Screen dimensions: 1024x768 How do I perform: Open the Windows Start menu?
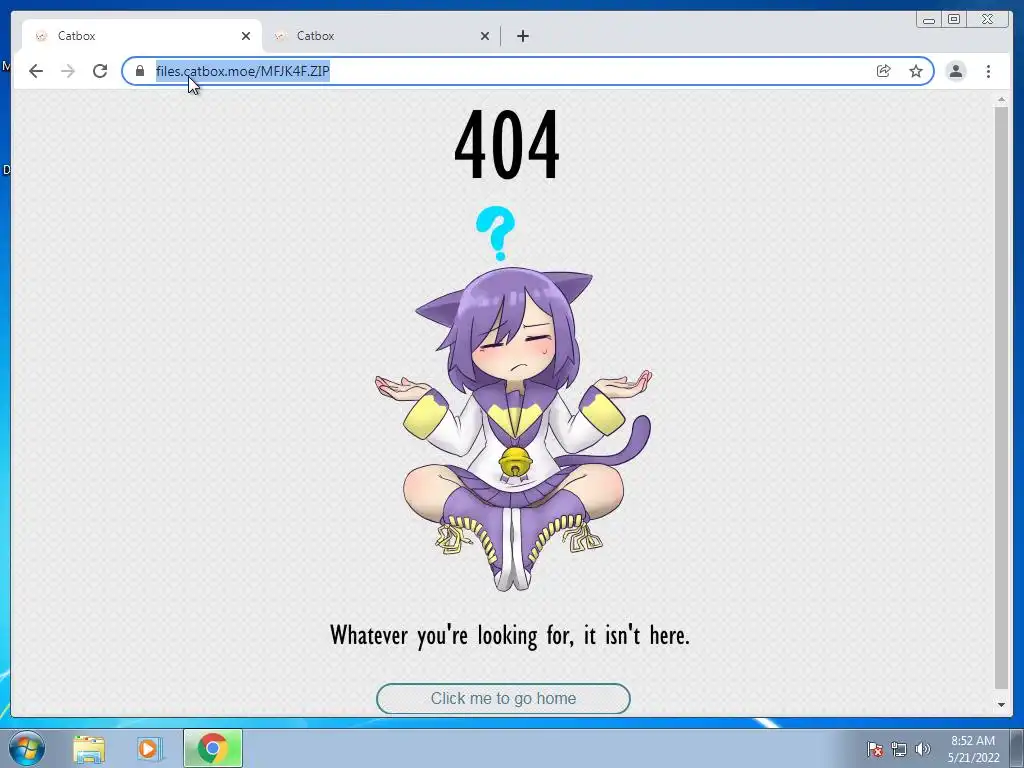pyautogui.click(x=26, y=748)
